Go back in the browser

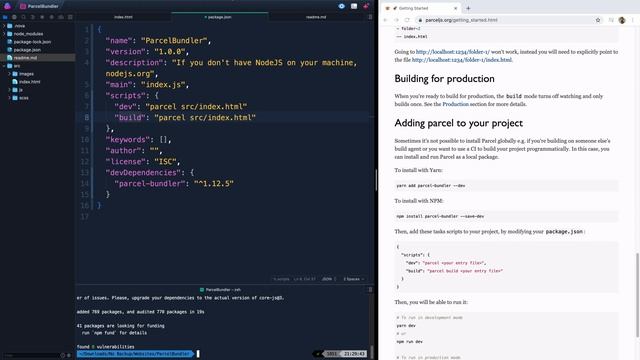(385, 20)
